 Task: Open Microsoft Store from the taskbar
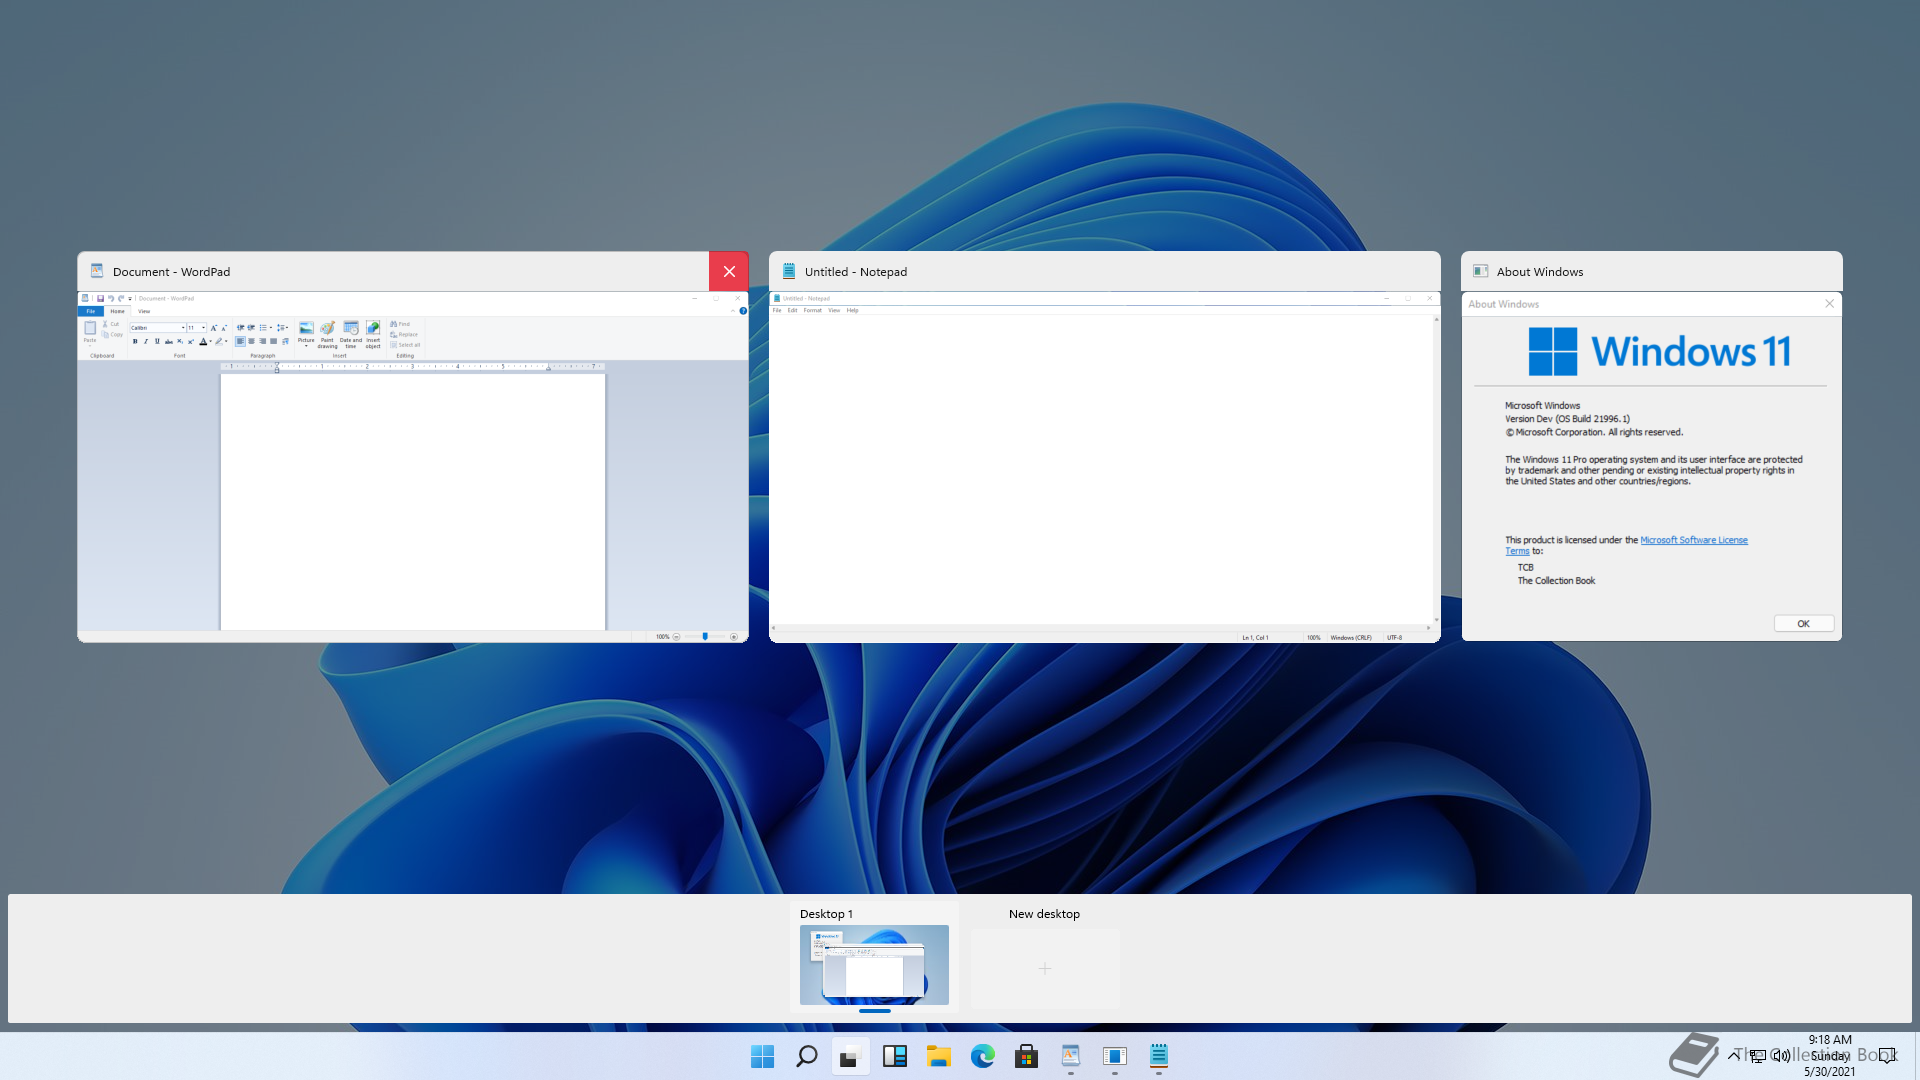point(1026,1056)
